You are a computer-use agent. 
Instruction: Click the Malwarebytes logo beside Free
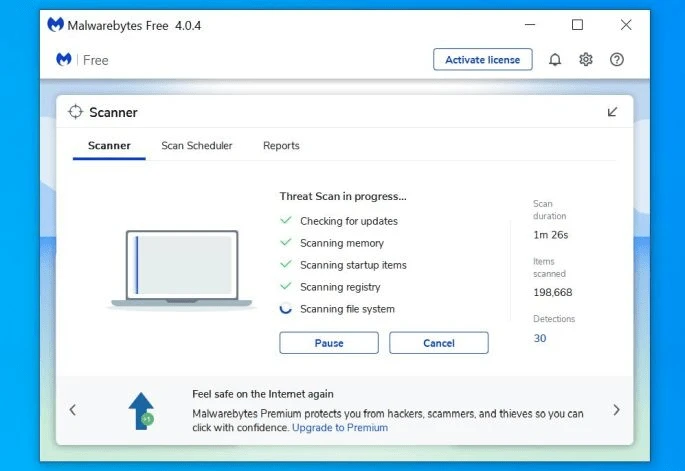point(64,59)
